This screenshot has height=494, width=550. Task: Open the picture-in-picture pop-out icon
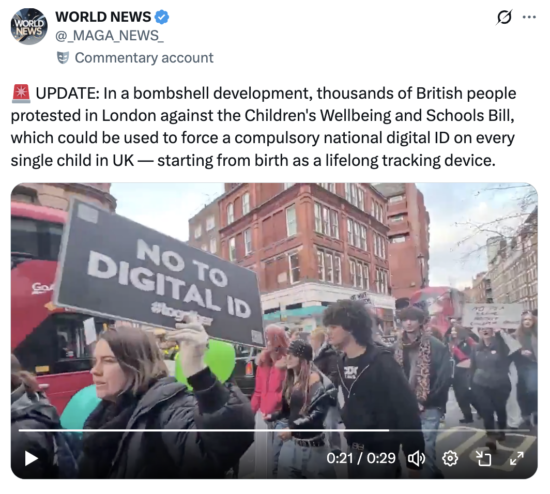tap(483, 458)
